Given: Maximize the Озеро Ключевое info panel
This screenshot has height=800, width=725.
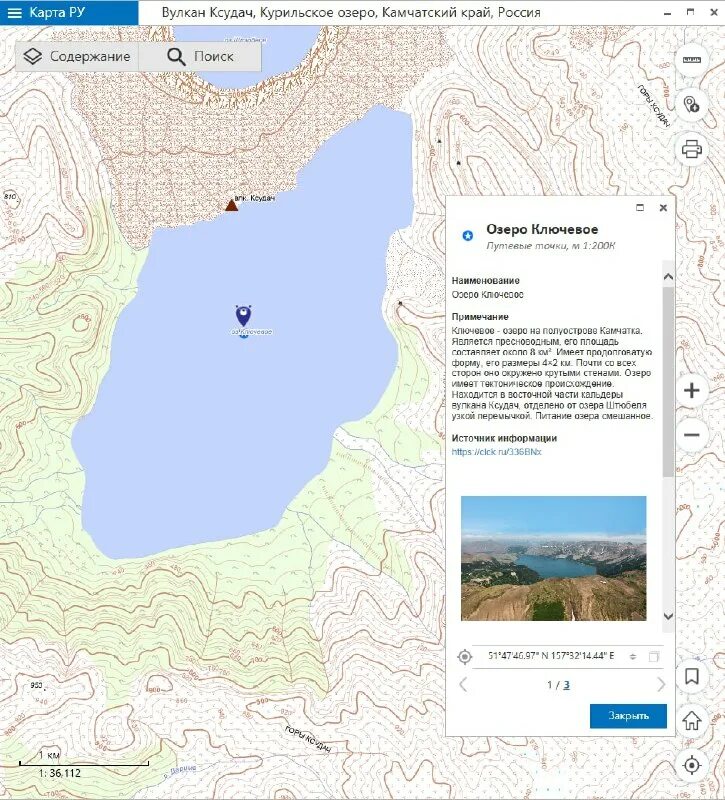Looking at the screenshot, I should click(x=640, y=208).
